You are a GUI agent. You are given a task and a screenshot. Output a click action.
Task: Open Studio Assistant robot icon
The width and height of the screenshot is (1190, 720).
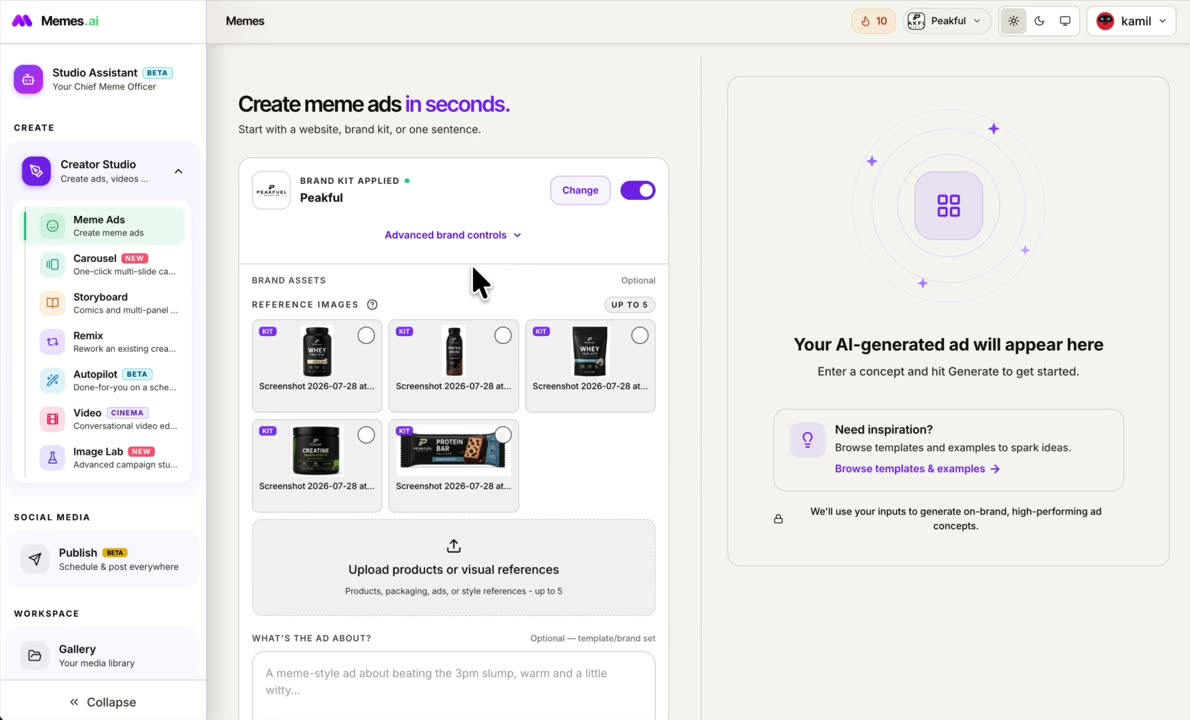coord(28,79)
